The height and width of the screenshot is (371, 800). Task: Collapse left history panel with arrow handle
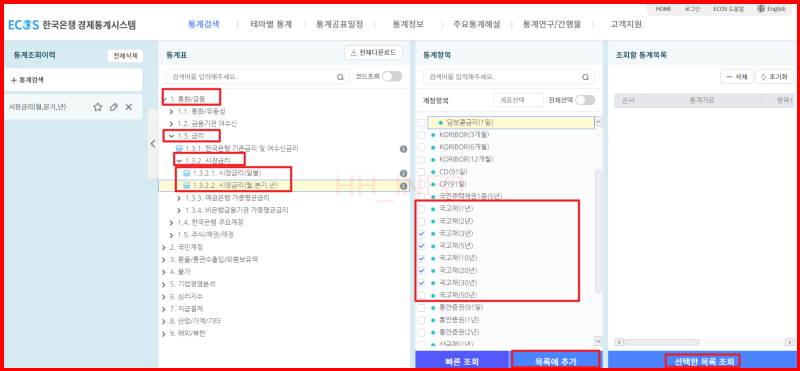(x=153, y=144)
